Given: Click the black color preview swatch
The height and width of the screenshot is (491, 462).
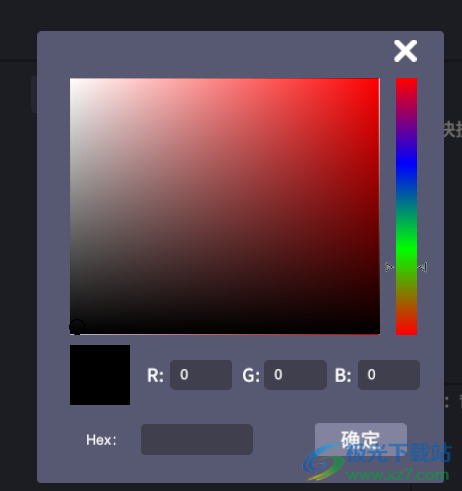Looking at the screenshot, I should coord(100,375).
